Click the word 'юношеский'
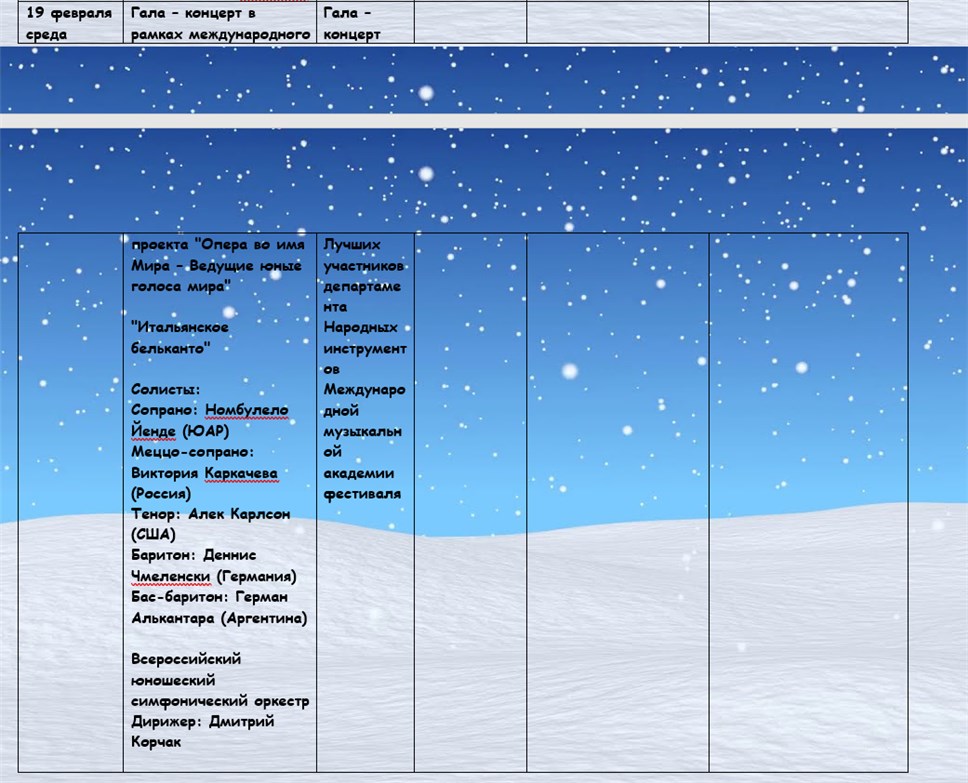The height and width of the screenshot is (783, 968). [173, 680]
